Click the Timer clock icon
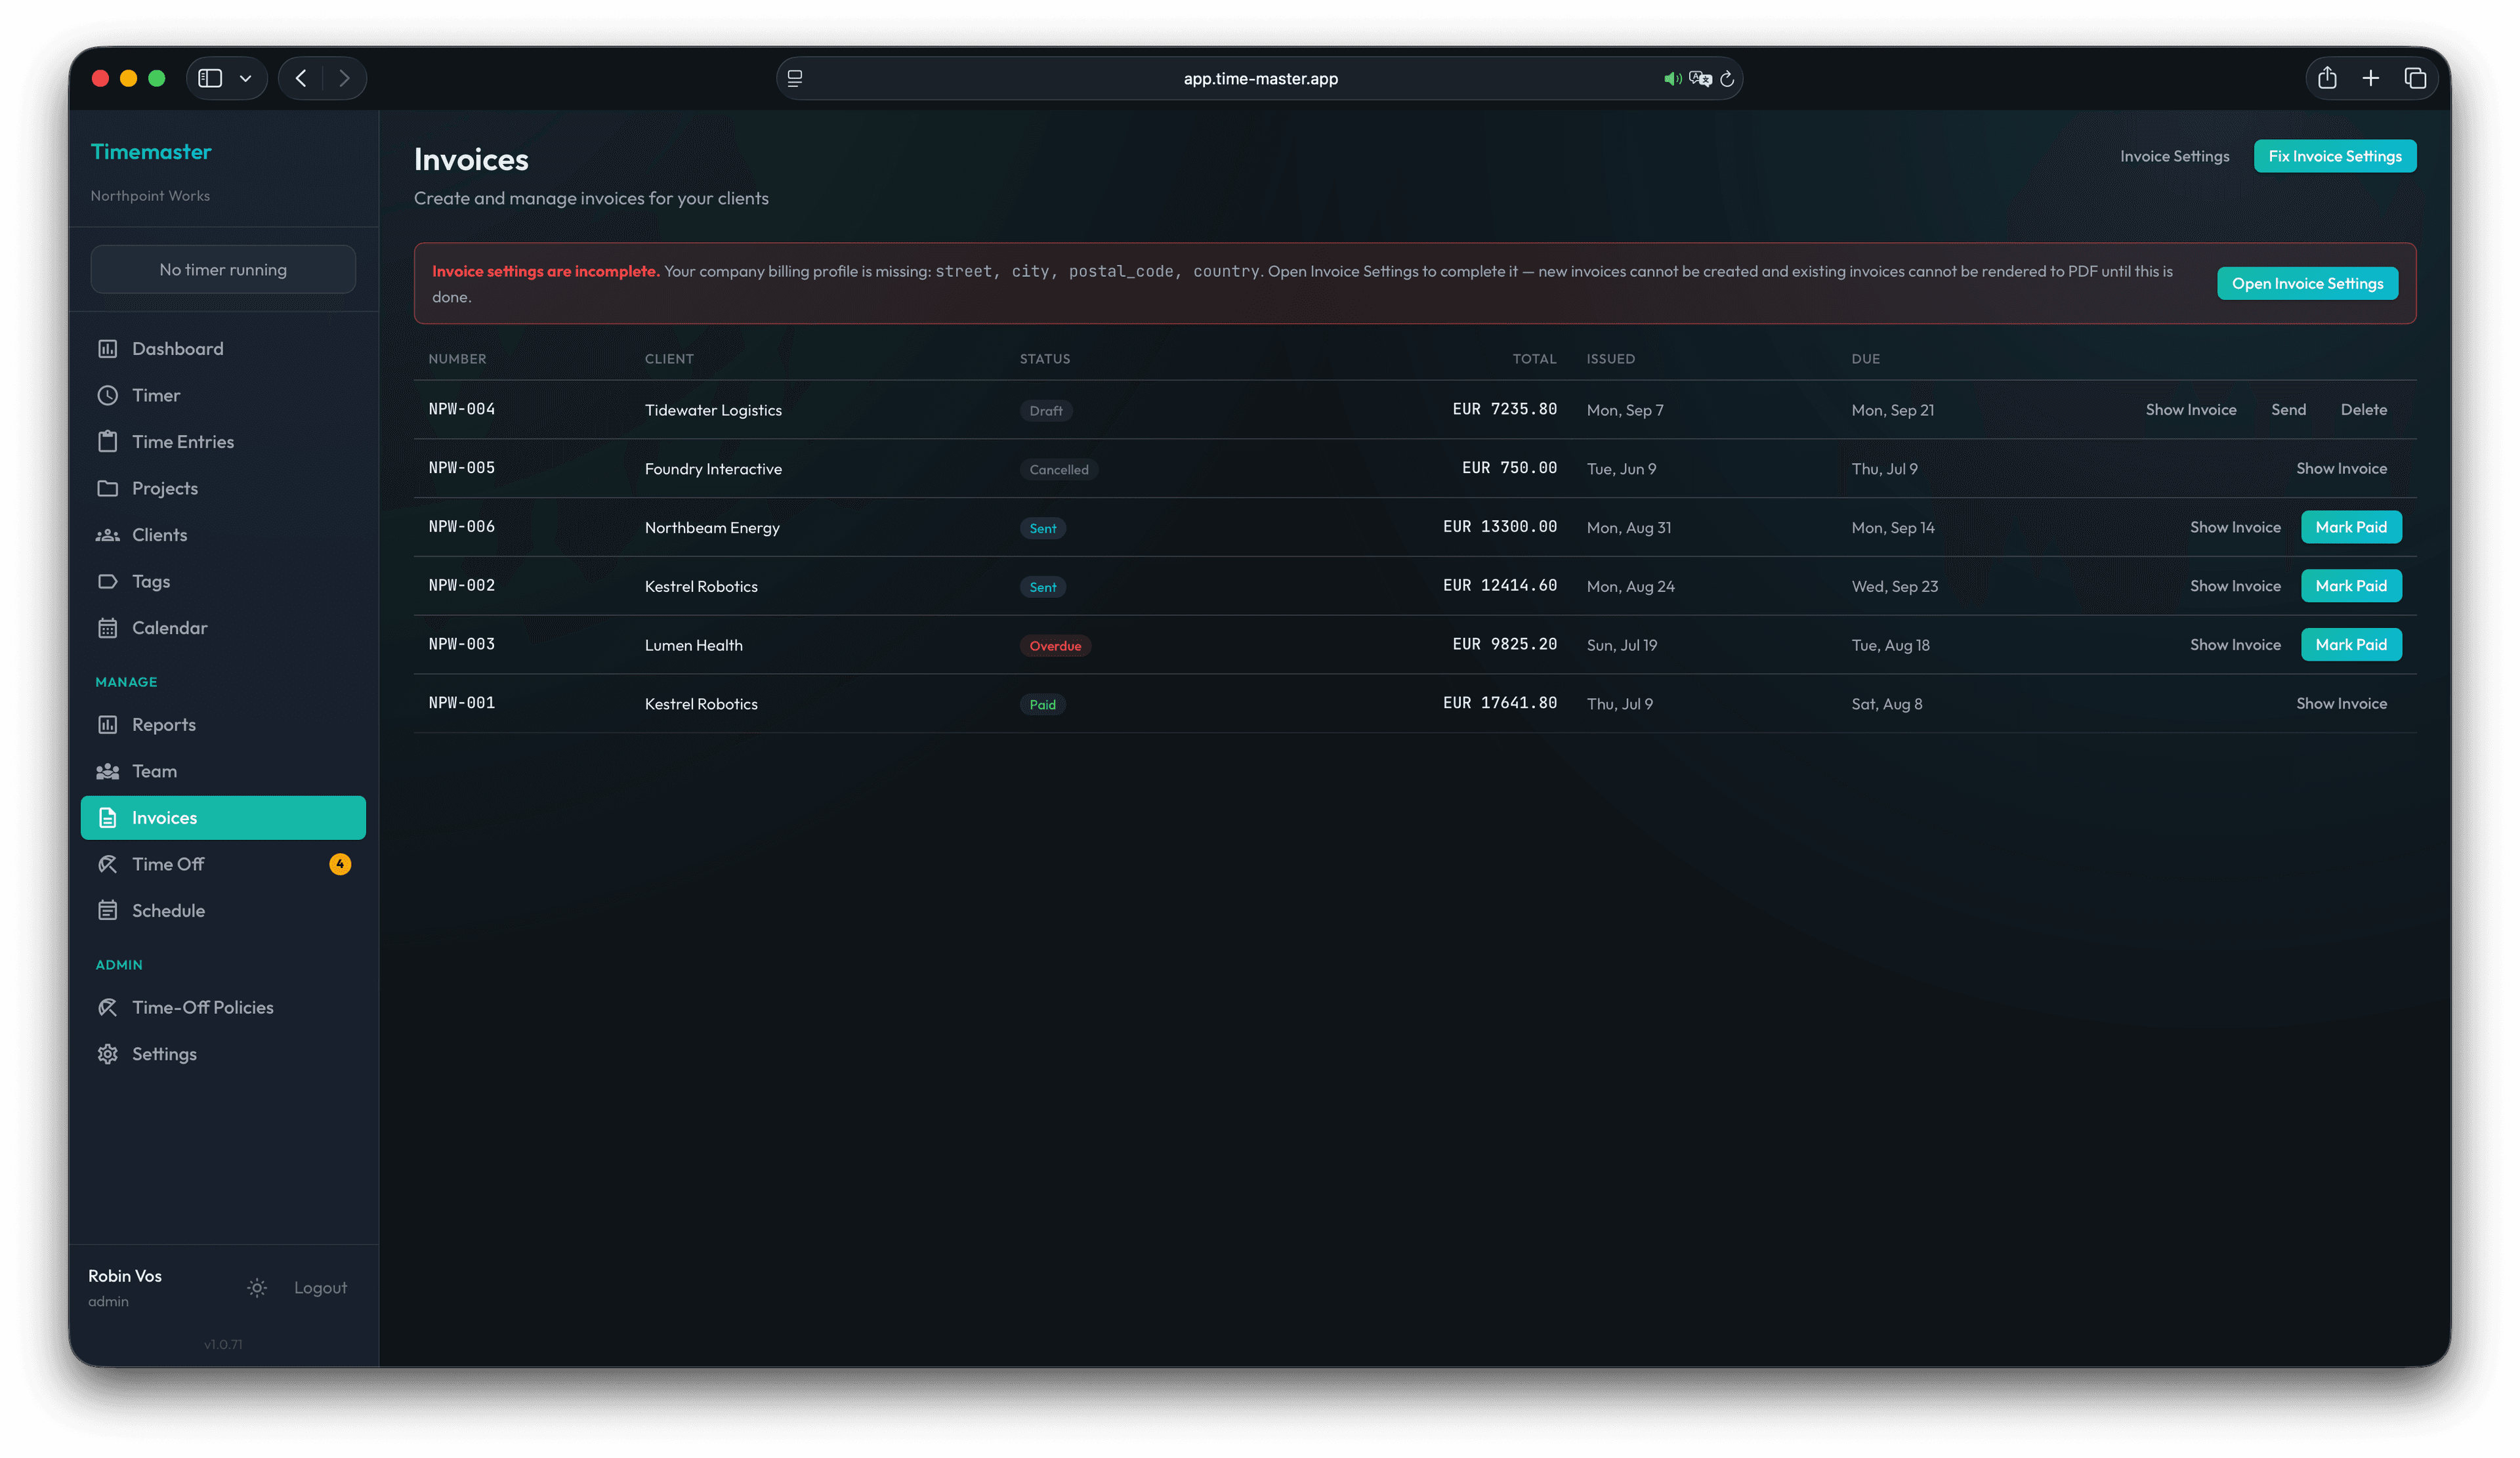 coord(107,395)
